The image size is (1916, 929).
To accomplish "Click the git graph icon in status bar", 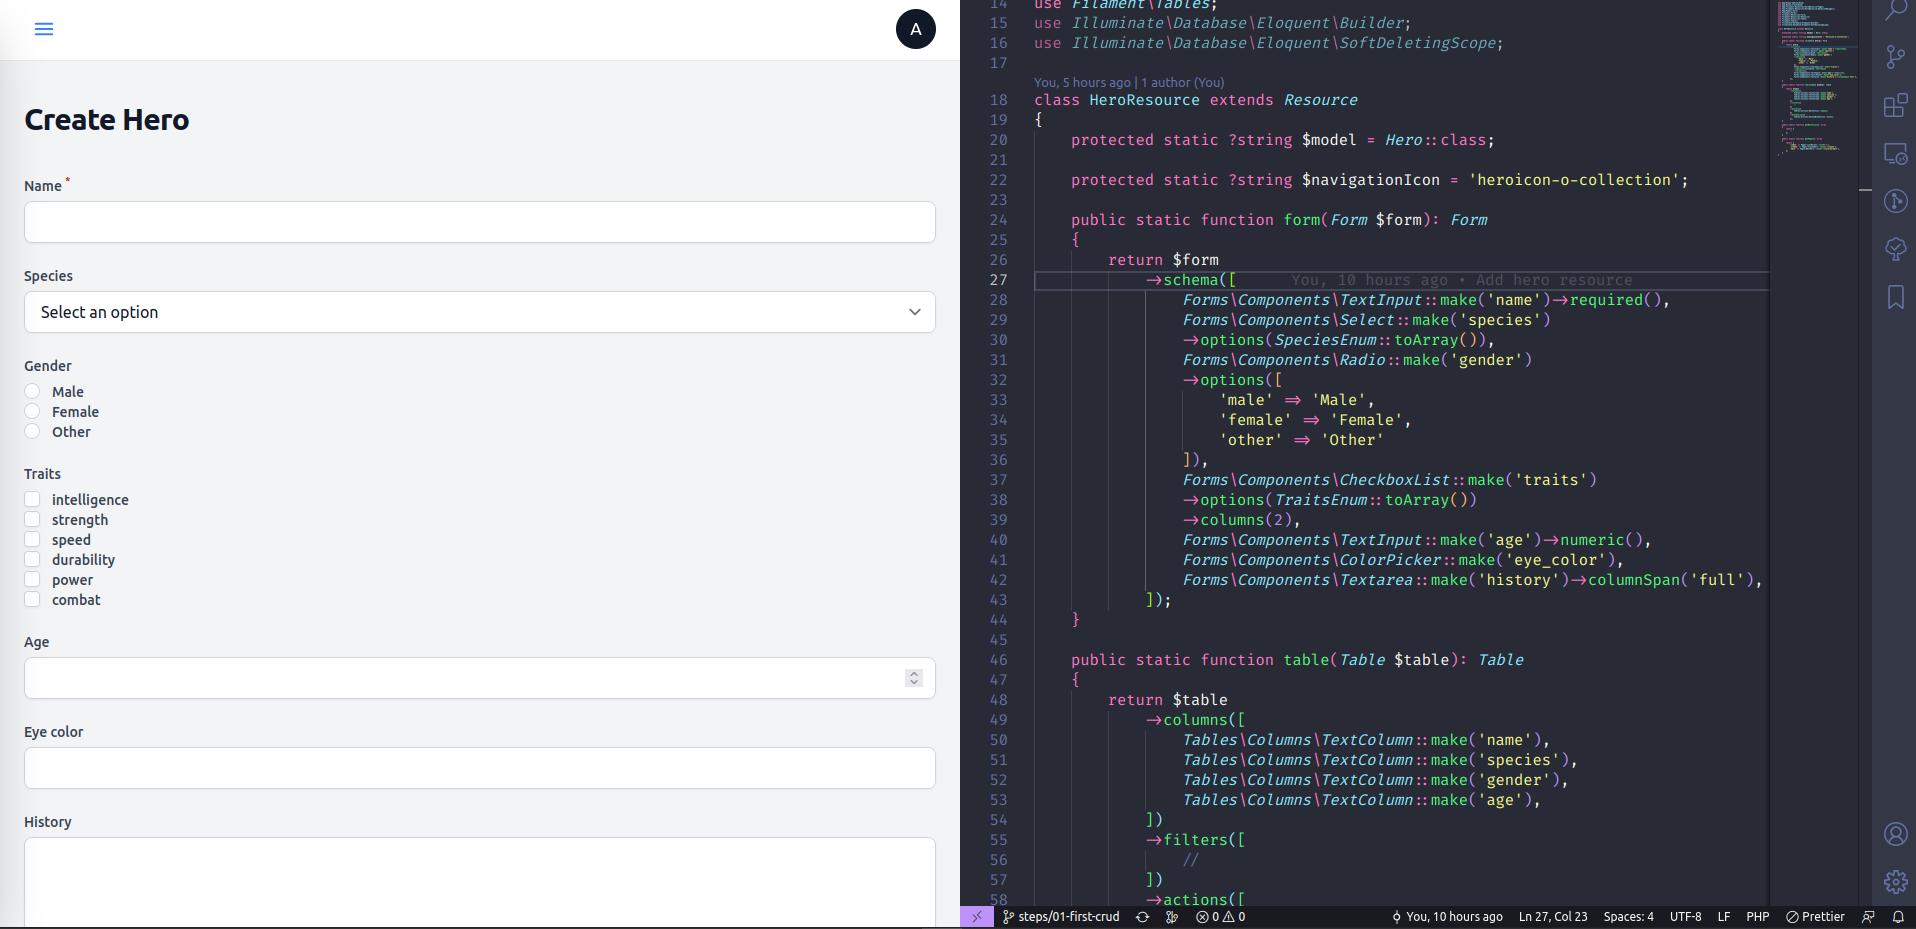I will point(1171,917).
